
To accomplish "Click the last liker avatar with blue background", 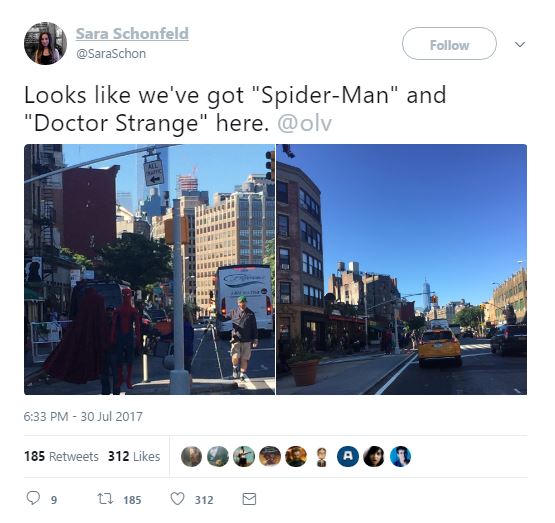I will pos(400,456).
